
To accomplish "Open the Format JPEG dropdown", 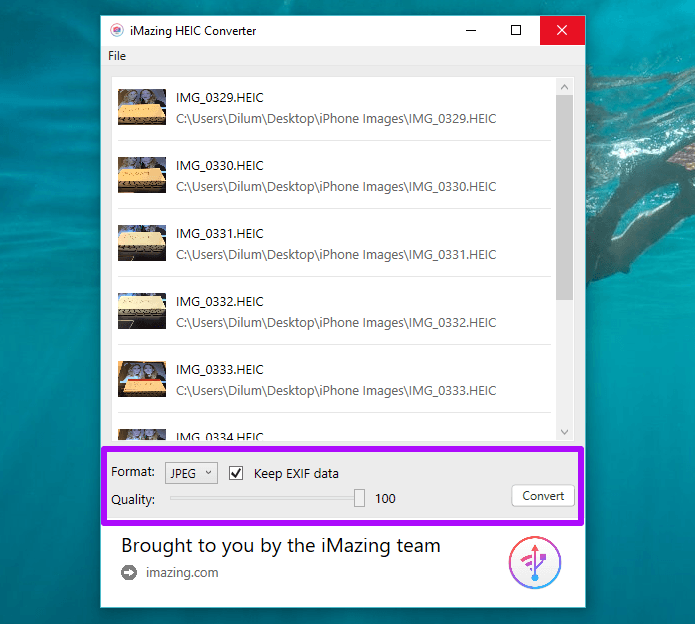I will 191,473.
